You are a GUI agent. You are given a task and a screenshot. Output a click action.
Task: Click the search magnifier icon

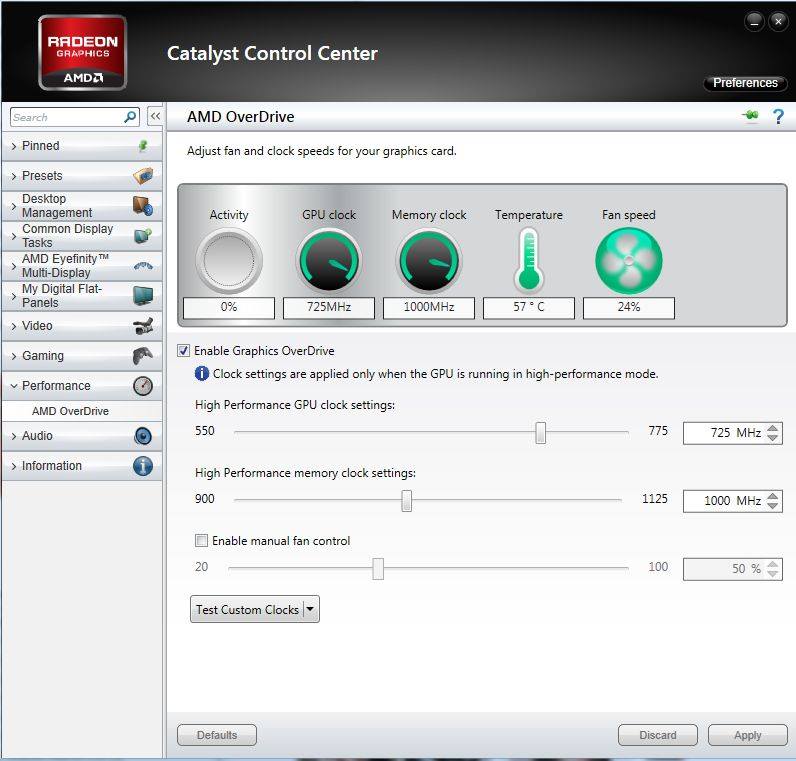130,117
